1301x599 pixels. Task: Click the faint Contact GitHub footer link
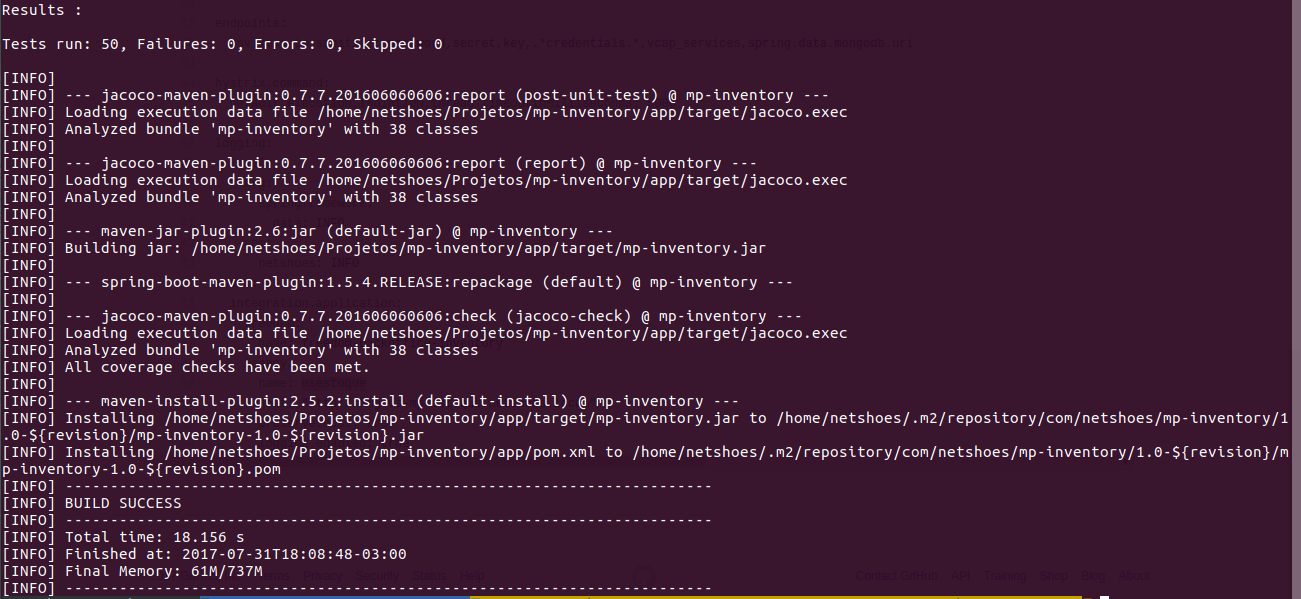[897, 576]
